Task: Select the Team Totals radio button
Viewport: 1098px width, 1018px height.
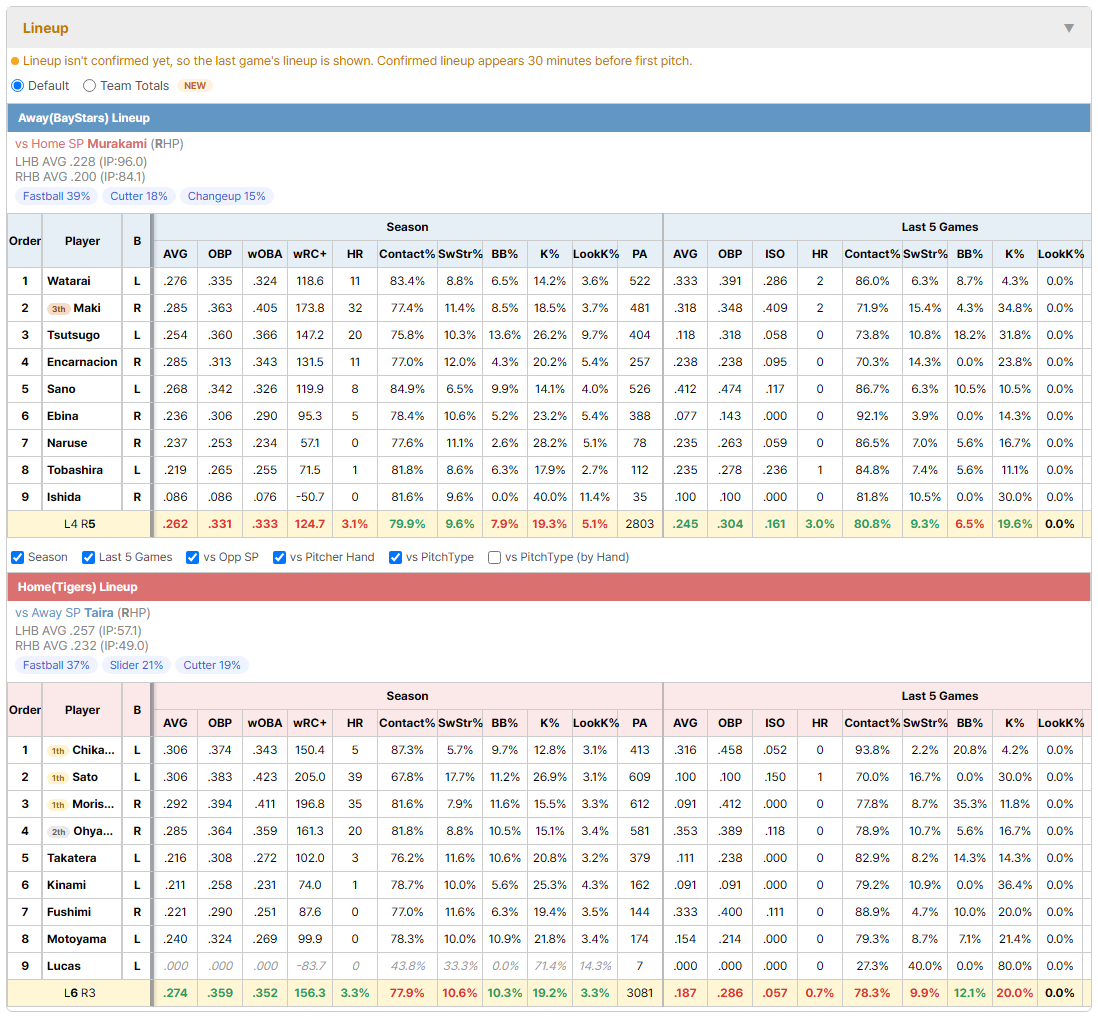Action: click(90, 85)
